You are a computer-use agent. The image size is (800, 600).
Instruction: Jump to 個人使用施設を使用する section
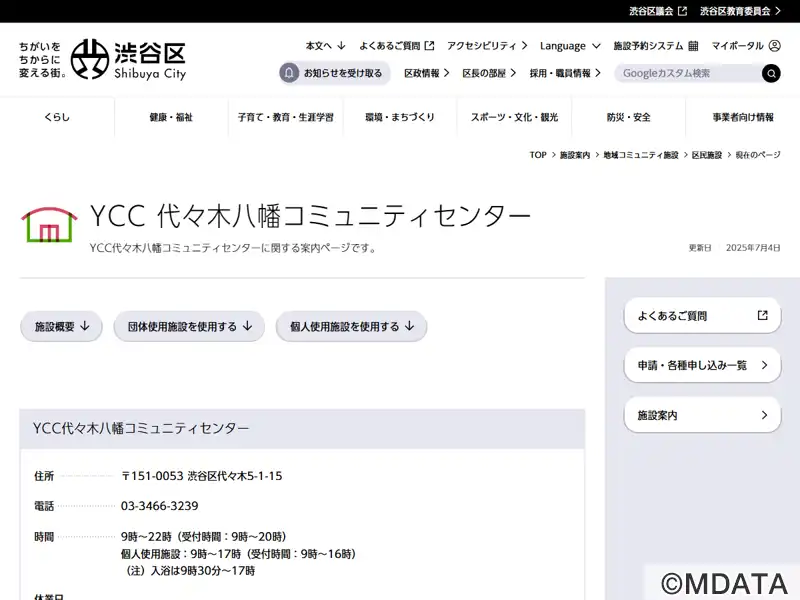352,327
